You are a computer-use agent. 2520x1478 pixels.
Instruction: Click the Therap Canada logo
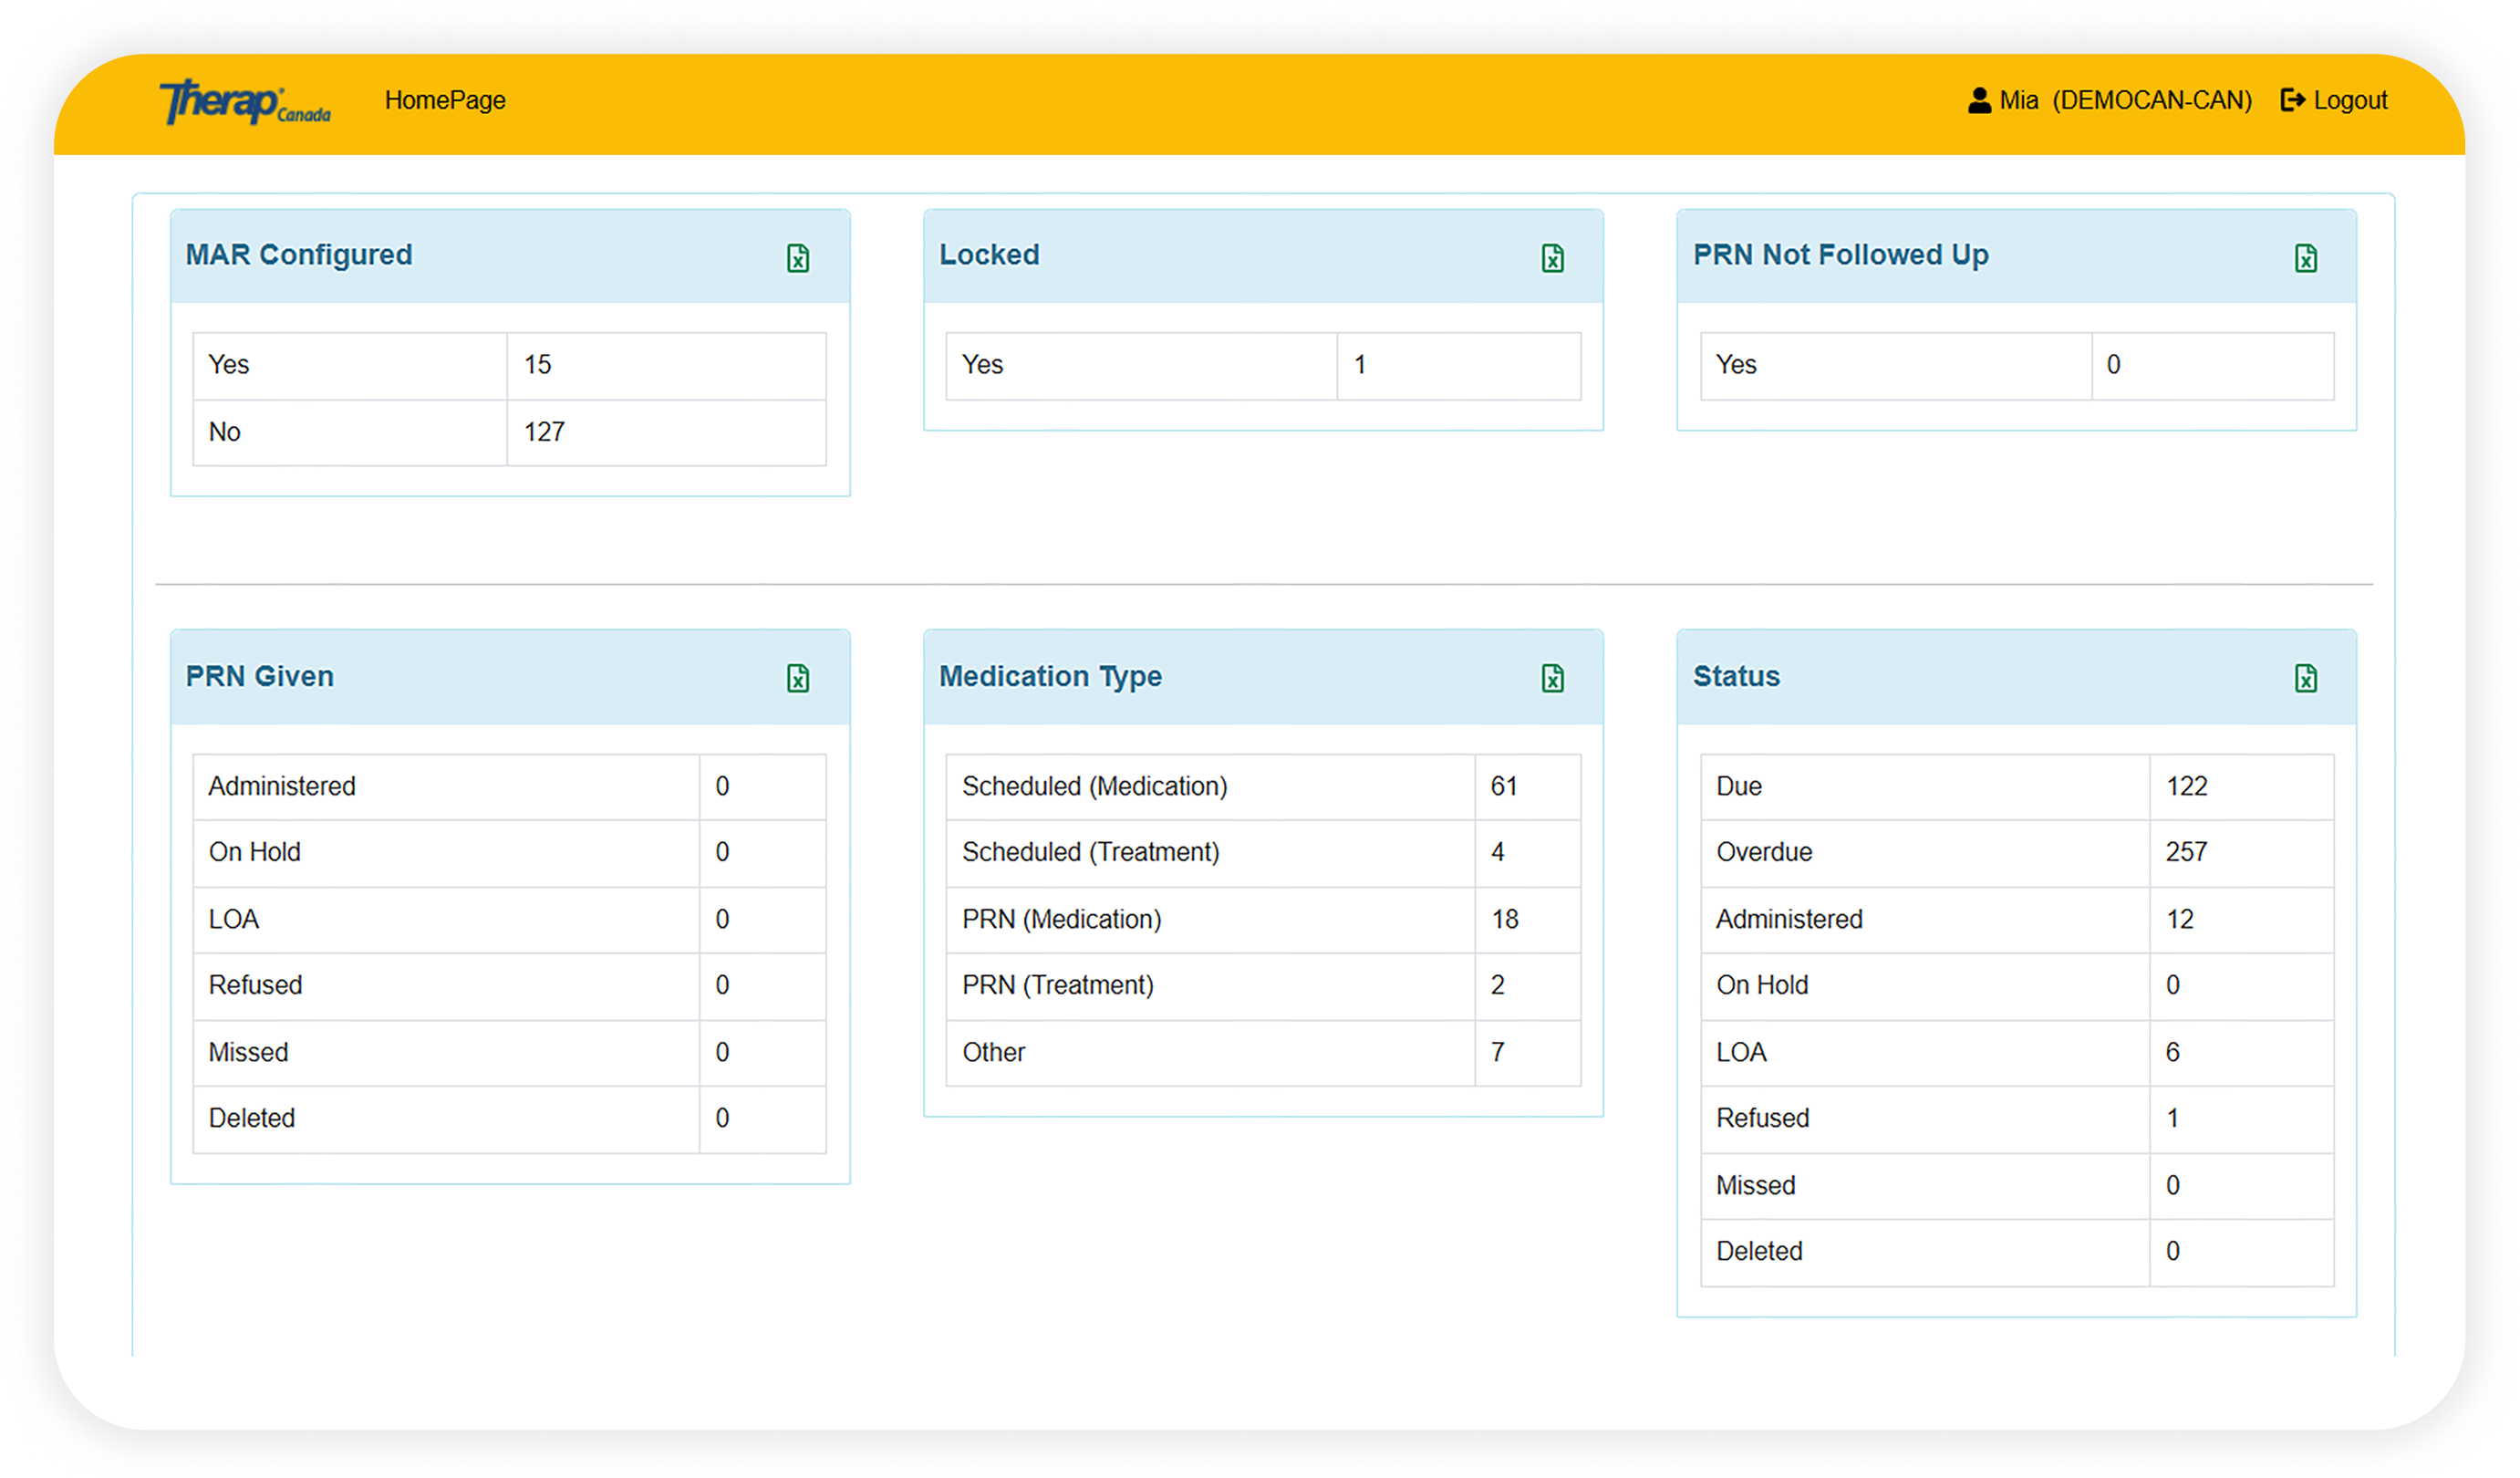(245, 102)
